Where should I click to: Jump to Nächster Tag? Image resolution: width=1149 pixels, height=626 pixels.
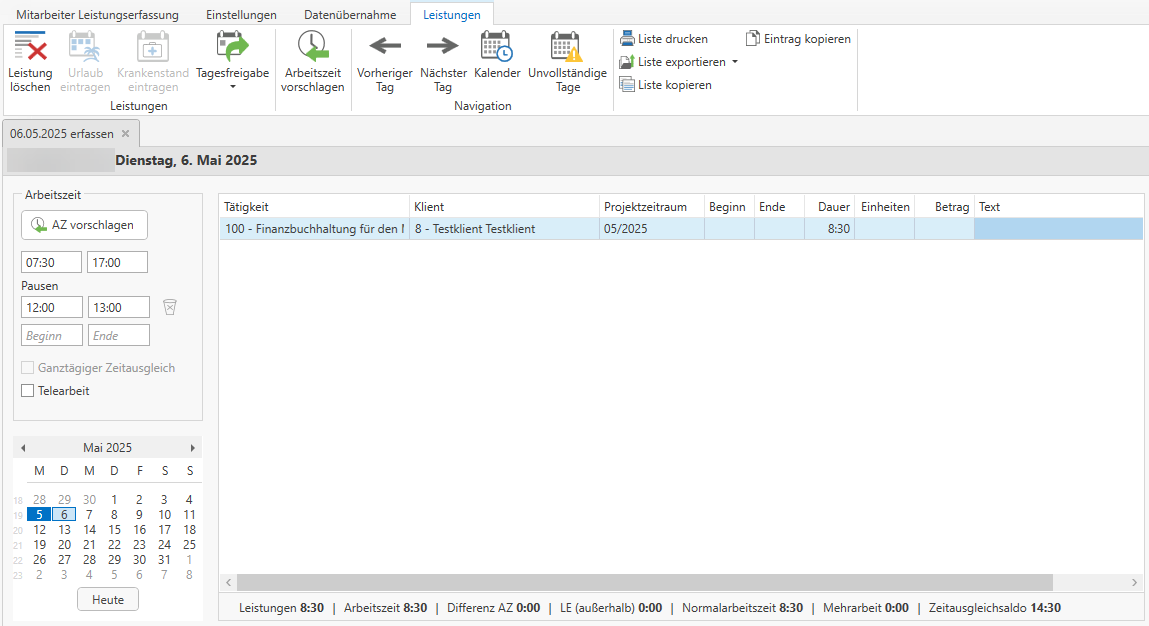click(442, 46)
